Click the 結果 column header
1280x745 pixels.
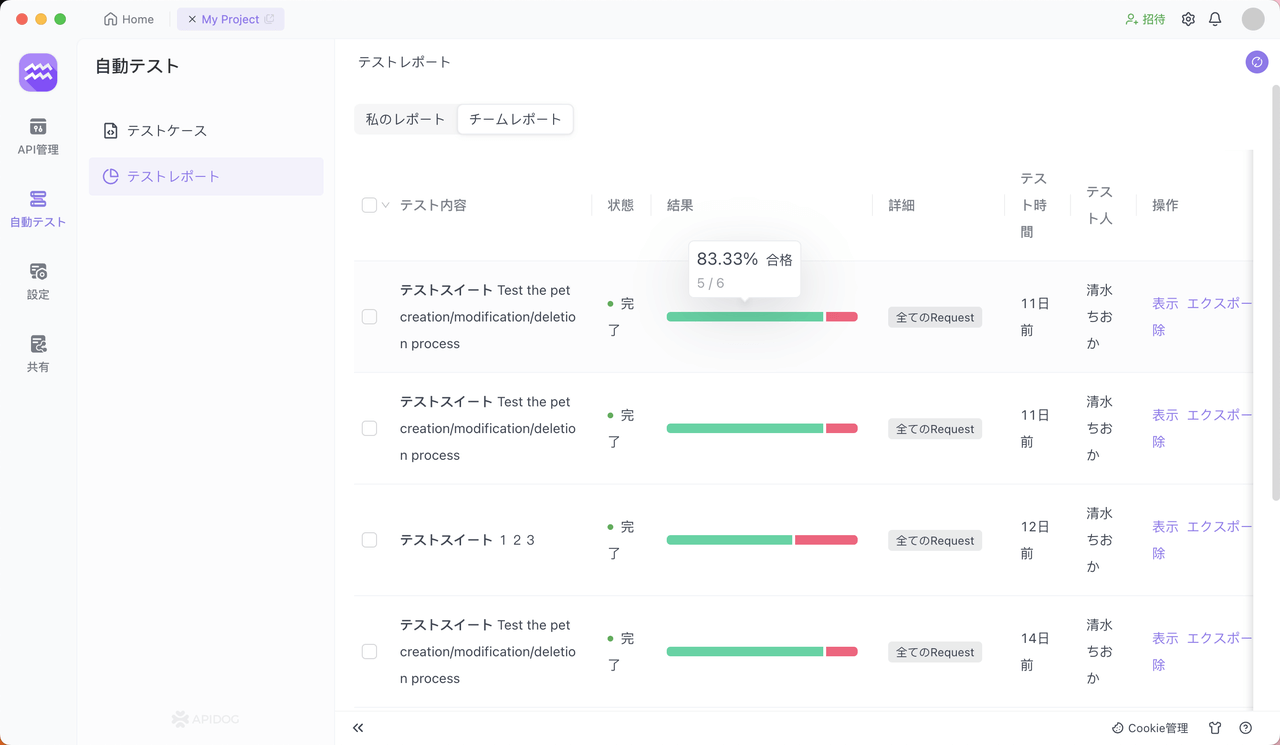click(x=680, y=205)
